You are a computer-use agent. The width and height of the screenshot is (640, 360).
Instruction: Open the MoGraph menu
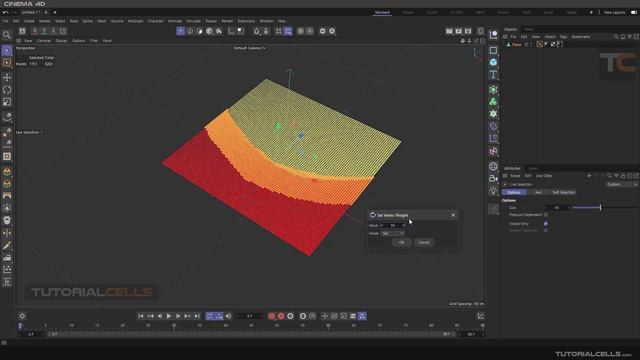pos(136,21)
